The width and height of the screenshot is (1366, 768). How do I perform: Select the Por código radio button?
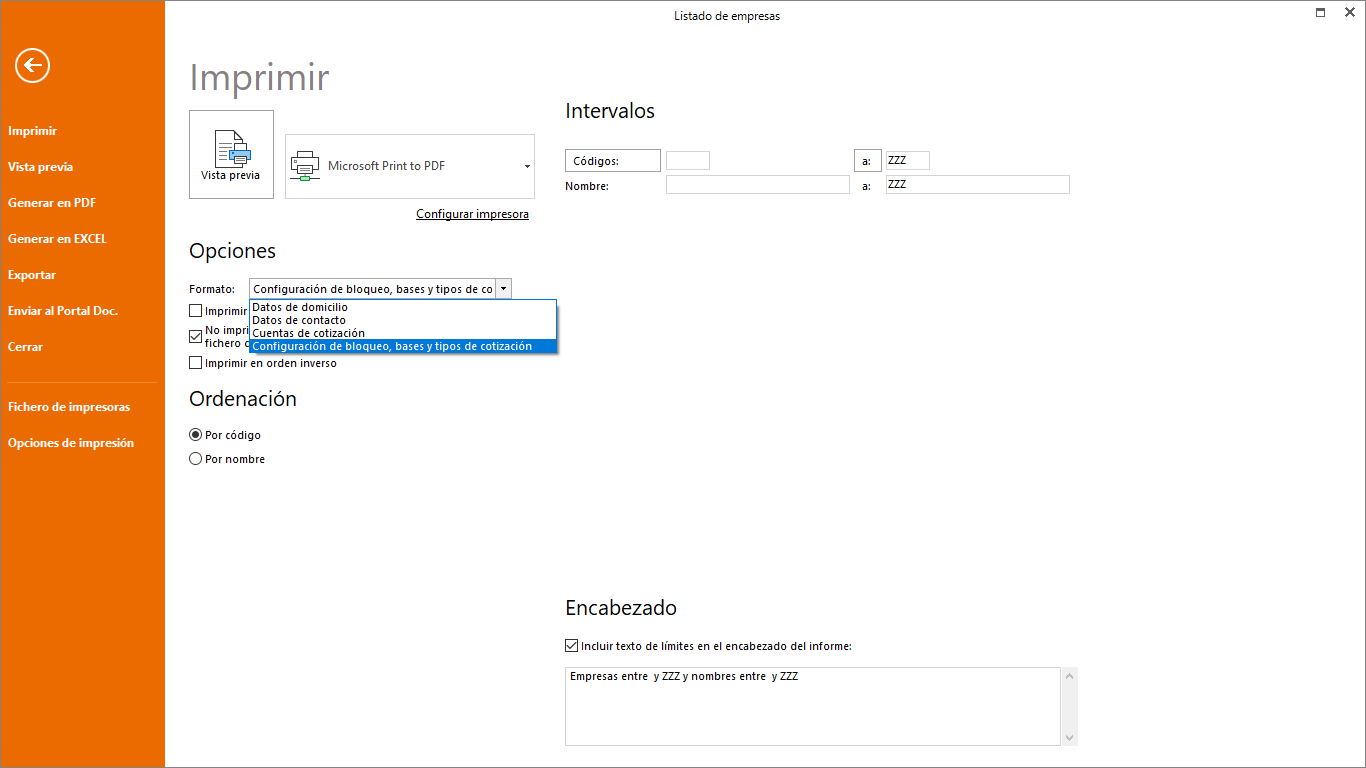[x=196, y=435]
